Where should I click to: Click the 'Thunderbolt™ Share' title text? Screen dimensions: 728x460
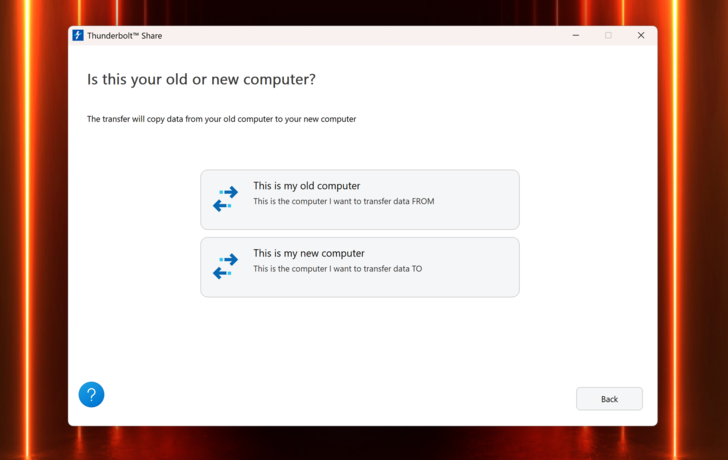coord(124,36)
